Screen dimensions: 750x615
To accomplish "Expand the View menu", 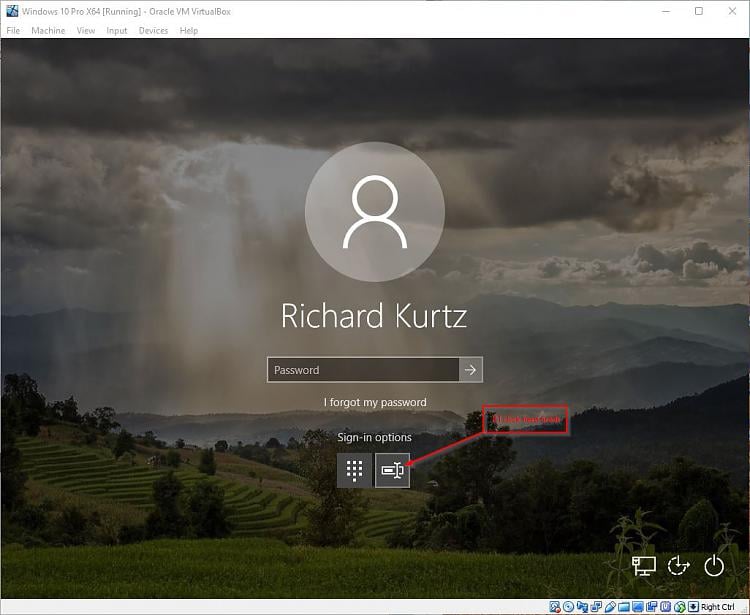I will 86,31.
